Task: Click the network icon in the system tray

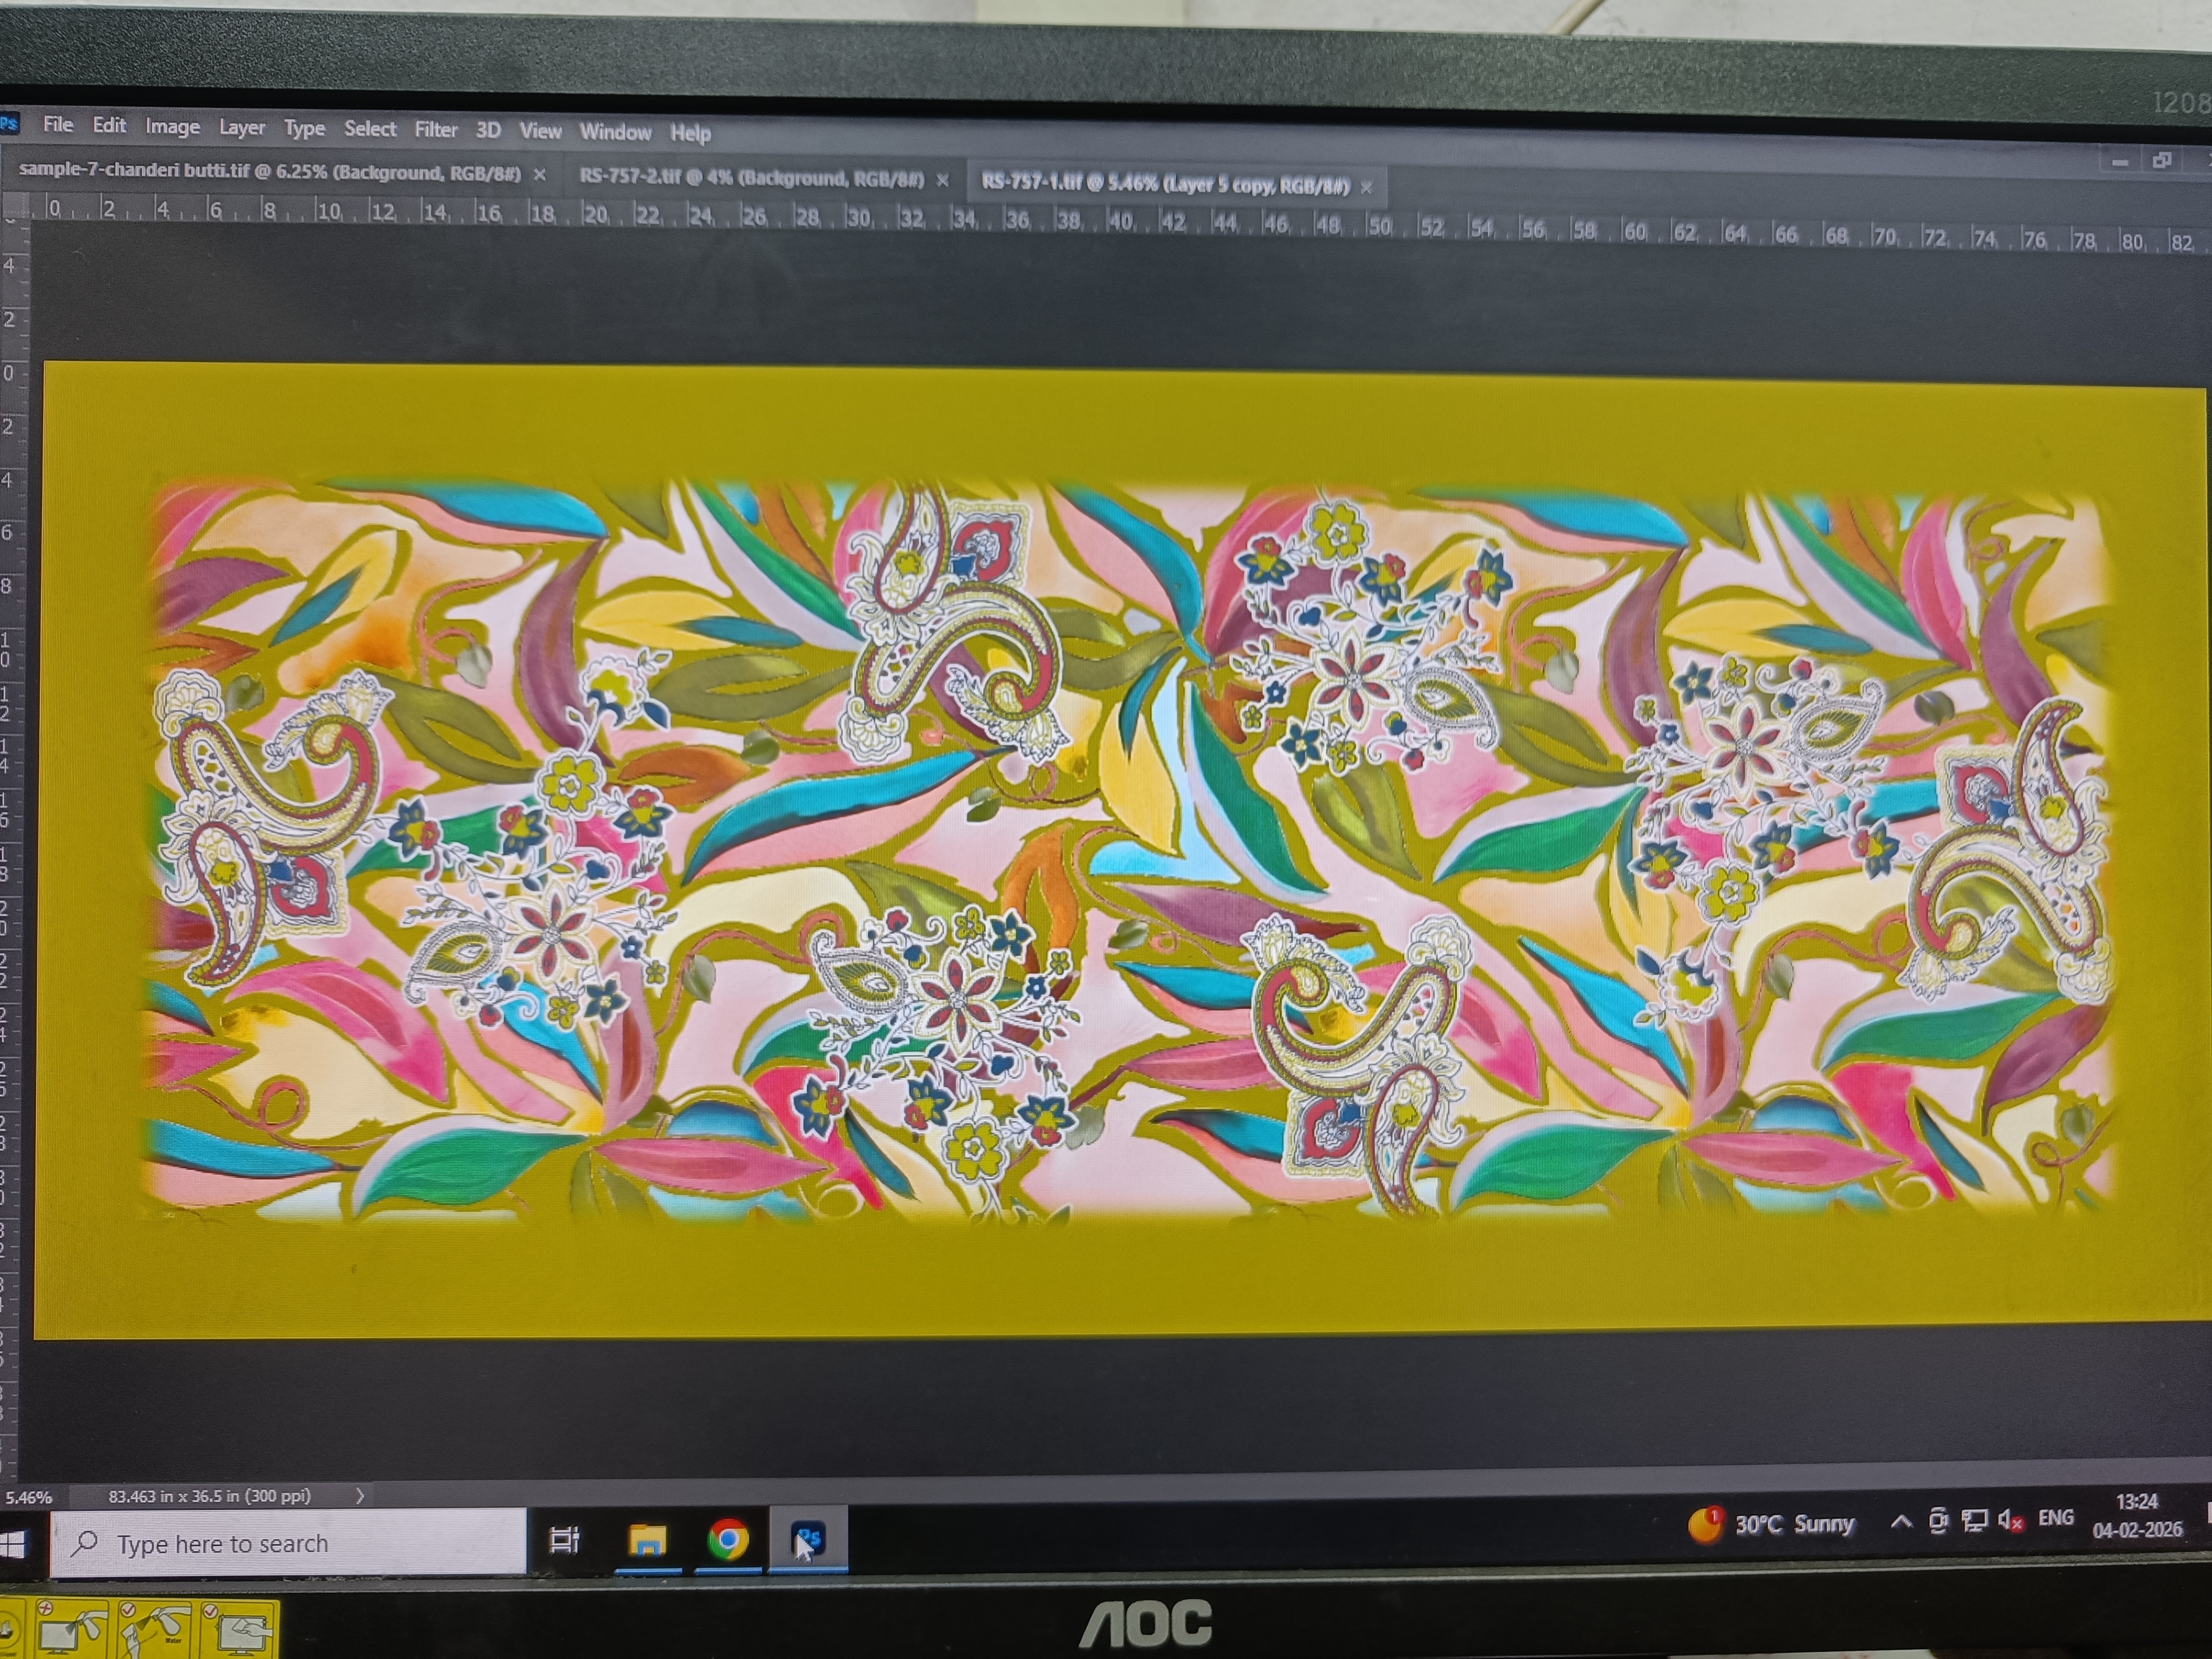Action: coord(1975,1521)
